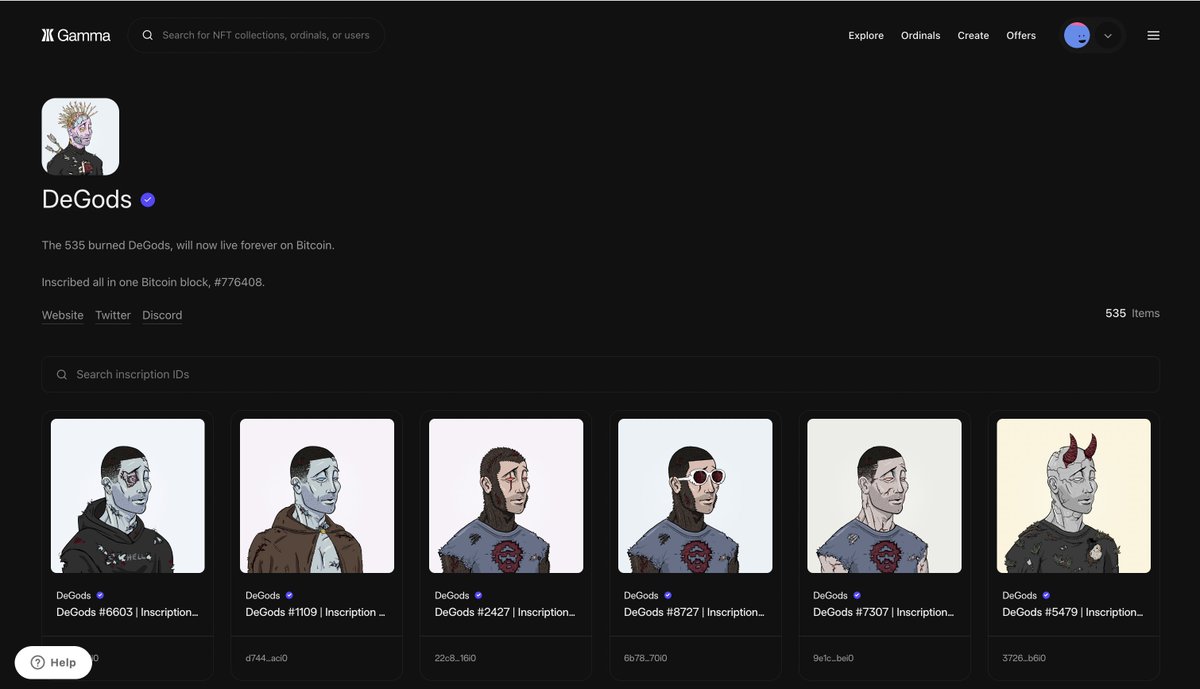The width and height of the screenshot is (1200, 689).
Task: Click collection name on DeGods #2427 card
Action: click(452, 595)
